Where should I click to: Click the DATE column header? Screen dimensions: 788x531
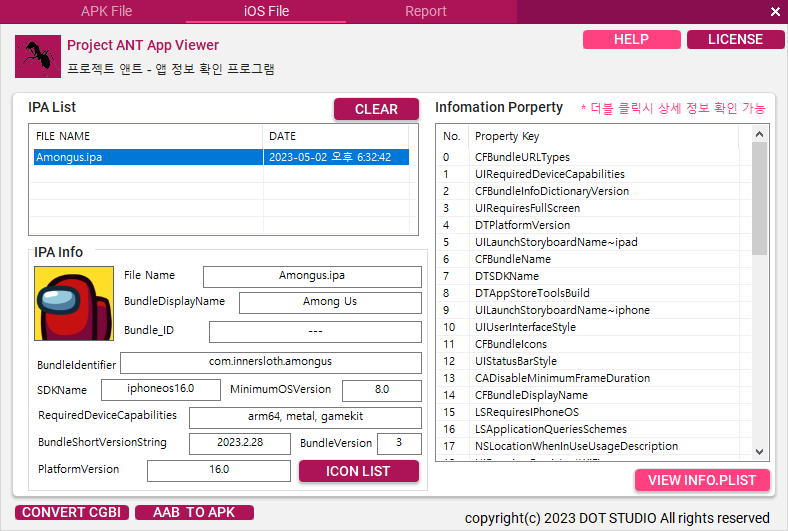coord(336,136)
